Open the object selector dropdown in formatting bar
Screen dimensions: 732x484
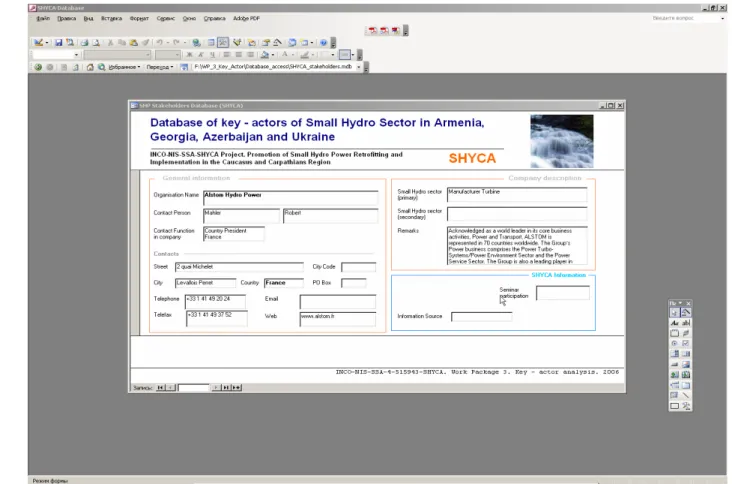(x=77, y=55)
